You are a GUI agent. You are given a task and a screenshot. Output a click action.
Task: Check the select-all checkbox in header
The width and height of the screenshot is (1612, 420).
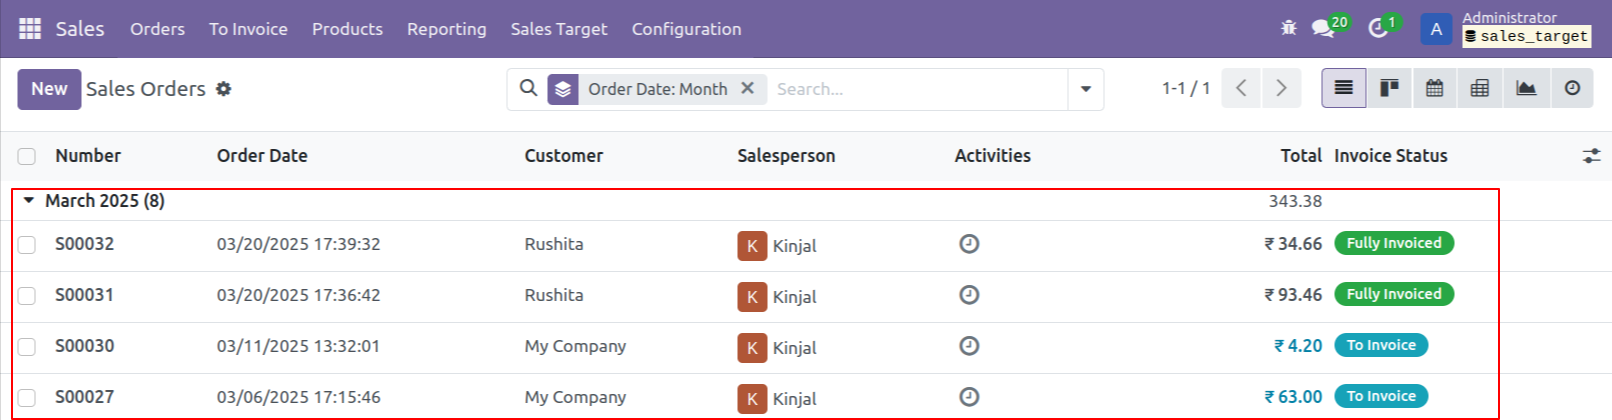click(x=27, y=156)
